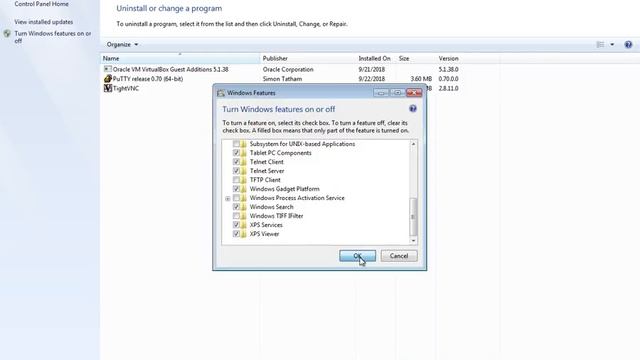Uncheck Tablet PC Components checkbox
This screenshot has width=640, height=360.
236,153
